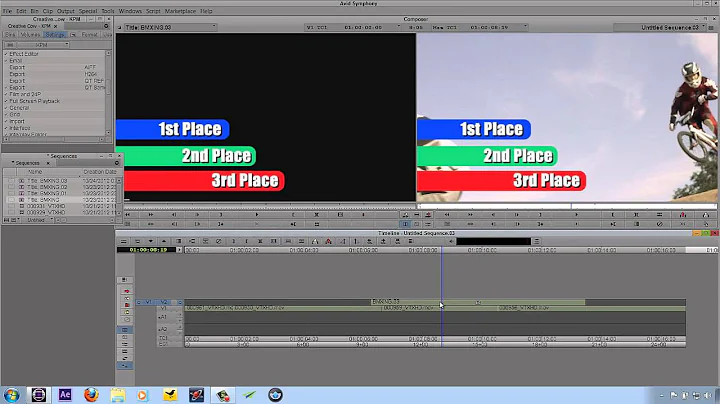Open the Bin menu
This screenshot has height=404, width=720.
34,11
